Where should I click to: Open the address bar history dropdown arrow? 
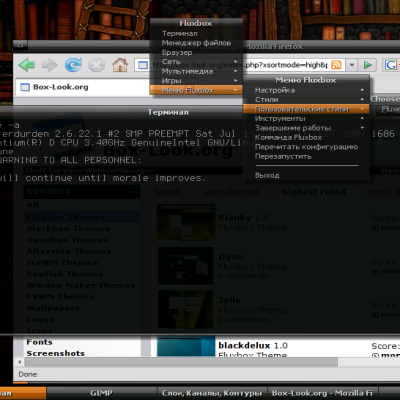352,65
